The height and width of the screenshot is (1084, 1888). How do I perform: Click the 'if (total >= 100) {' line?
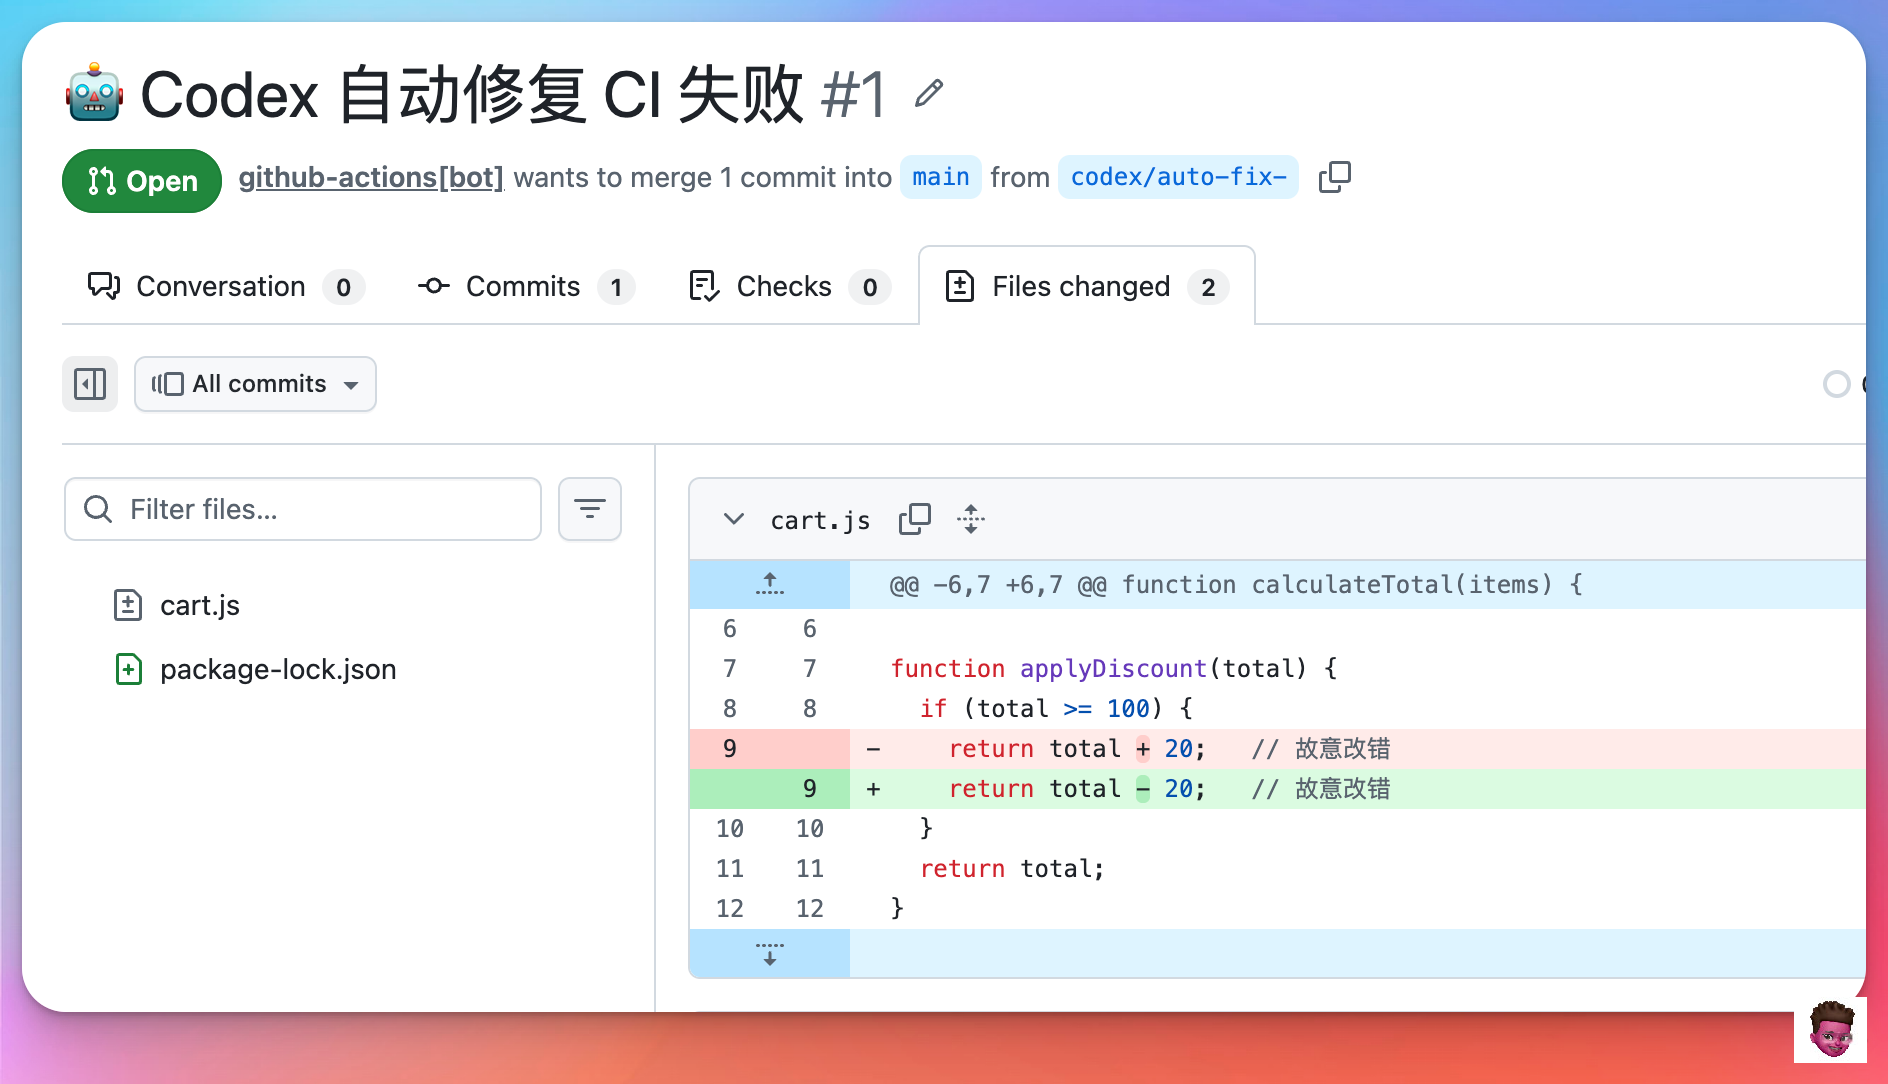1056,708
